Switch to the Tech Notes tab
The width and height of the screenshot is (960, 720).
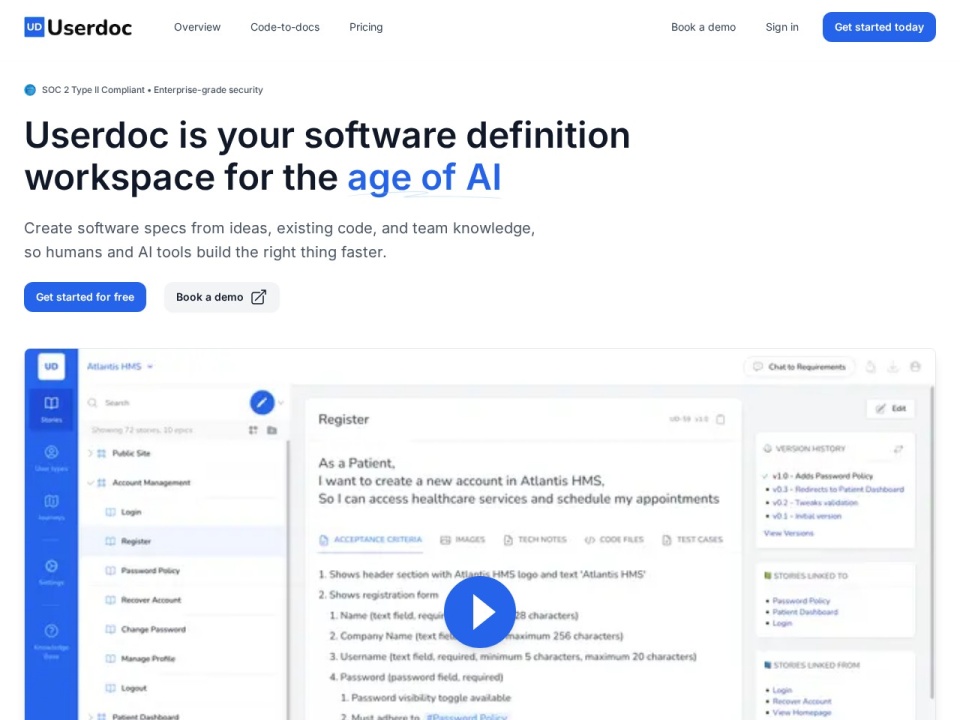(535, 539)
